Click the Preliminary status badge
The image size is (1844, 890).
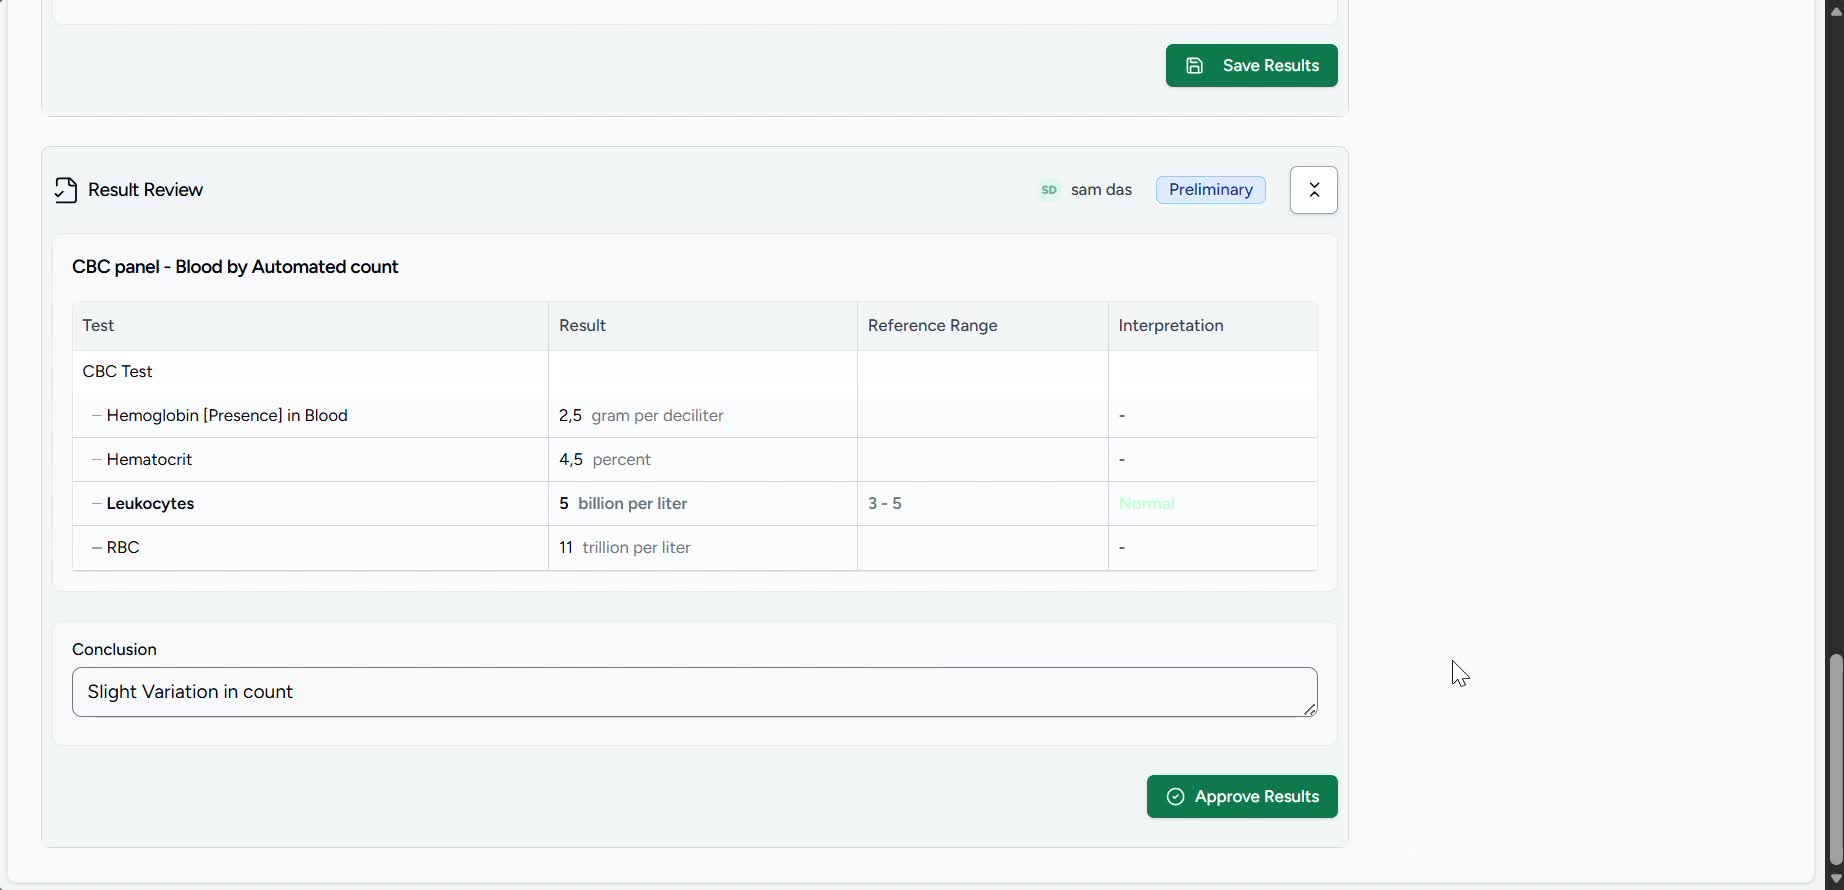(x=1211, y=190)
